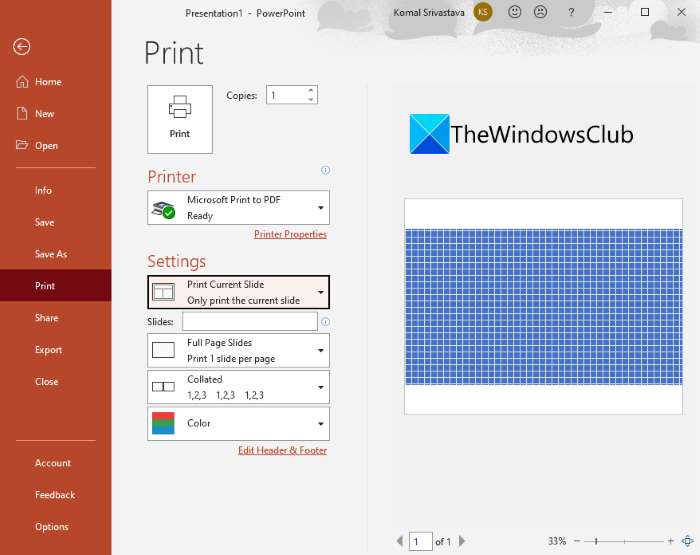
Task: Click the zoom out minus button
Action: coord(577,541)
